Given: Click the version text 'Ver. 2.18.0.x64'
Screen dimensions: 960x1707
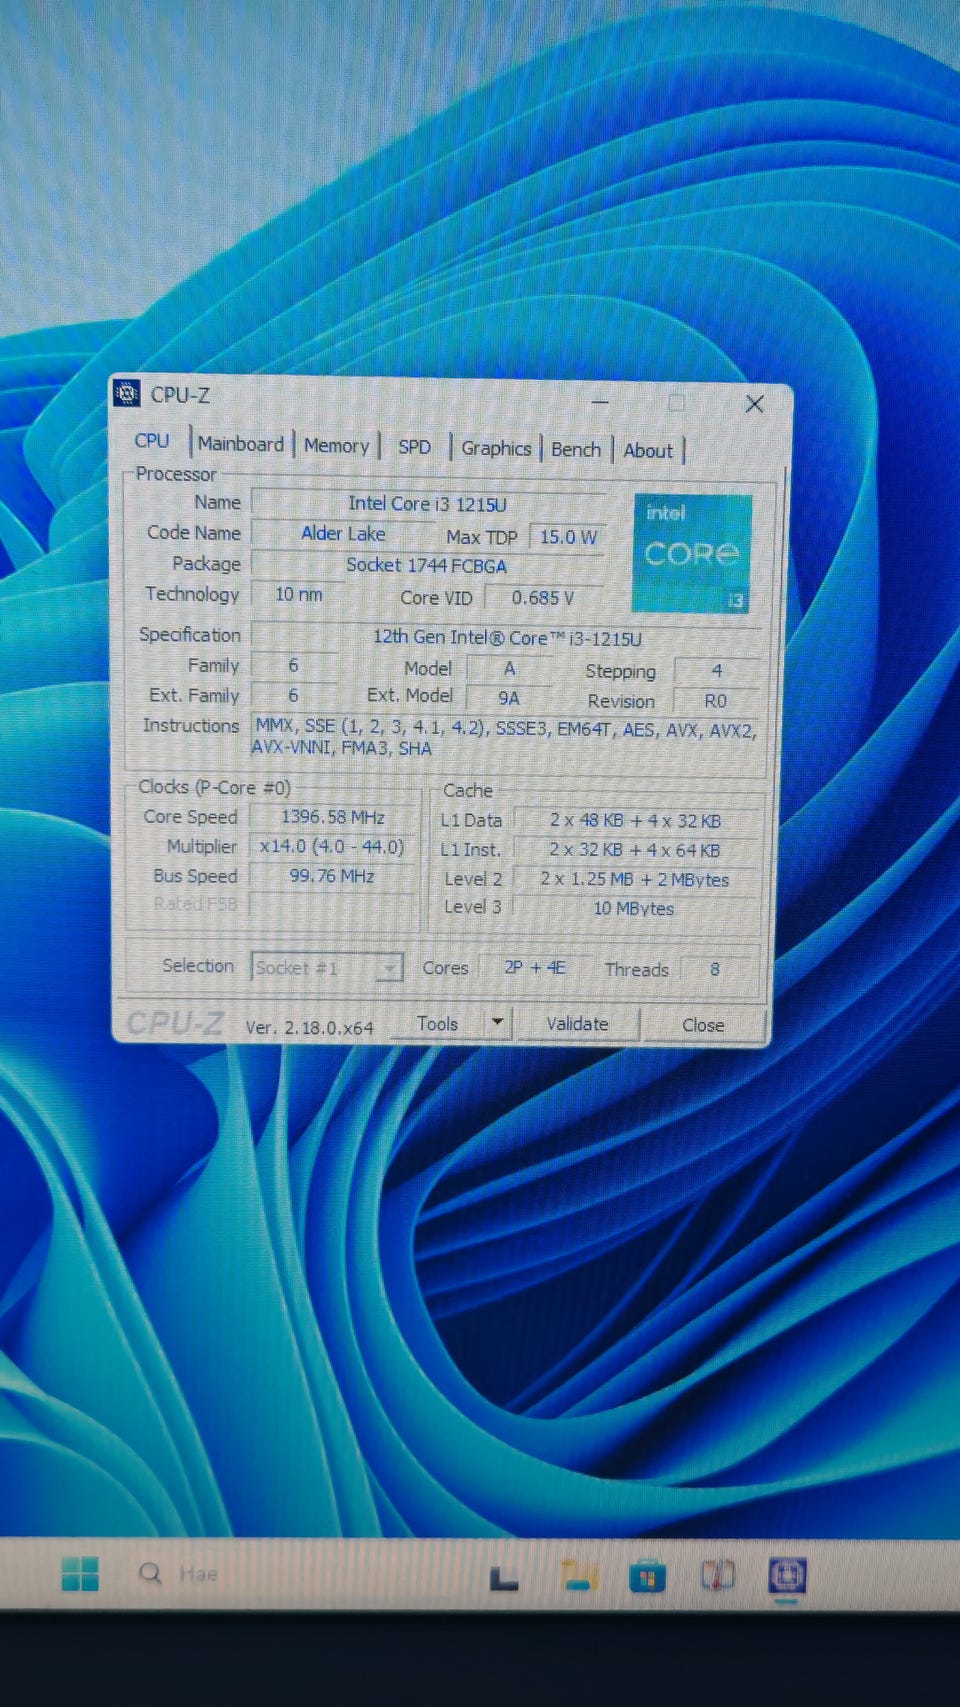Looking at the screenshot, I should 310,1027.
